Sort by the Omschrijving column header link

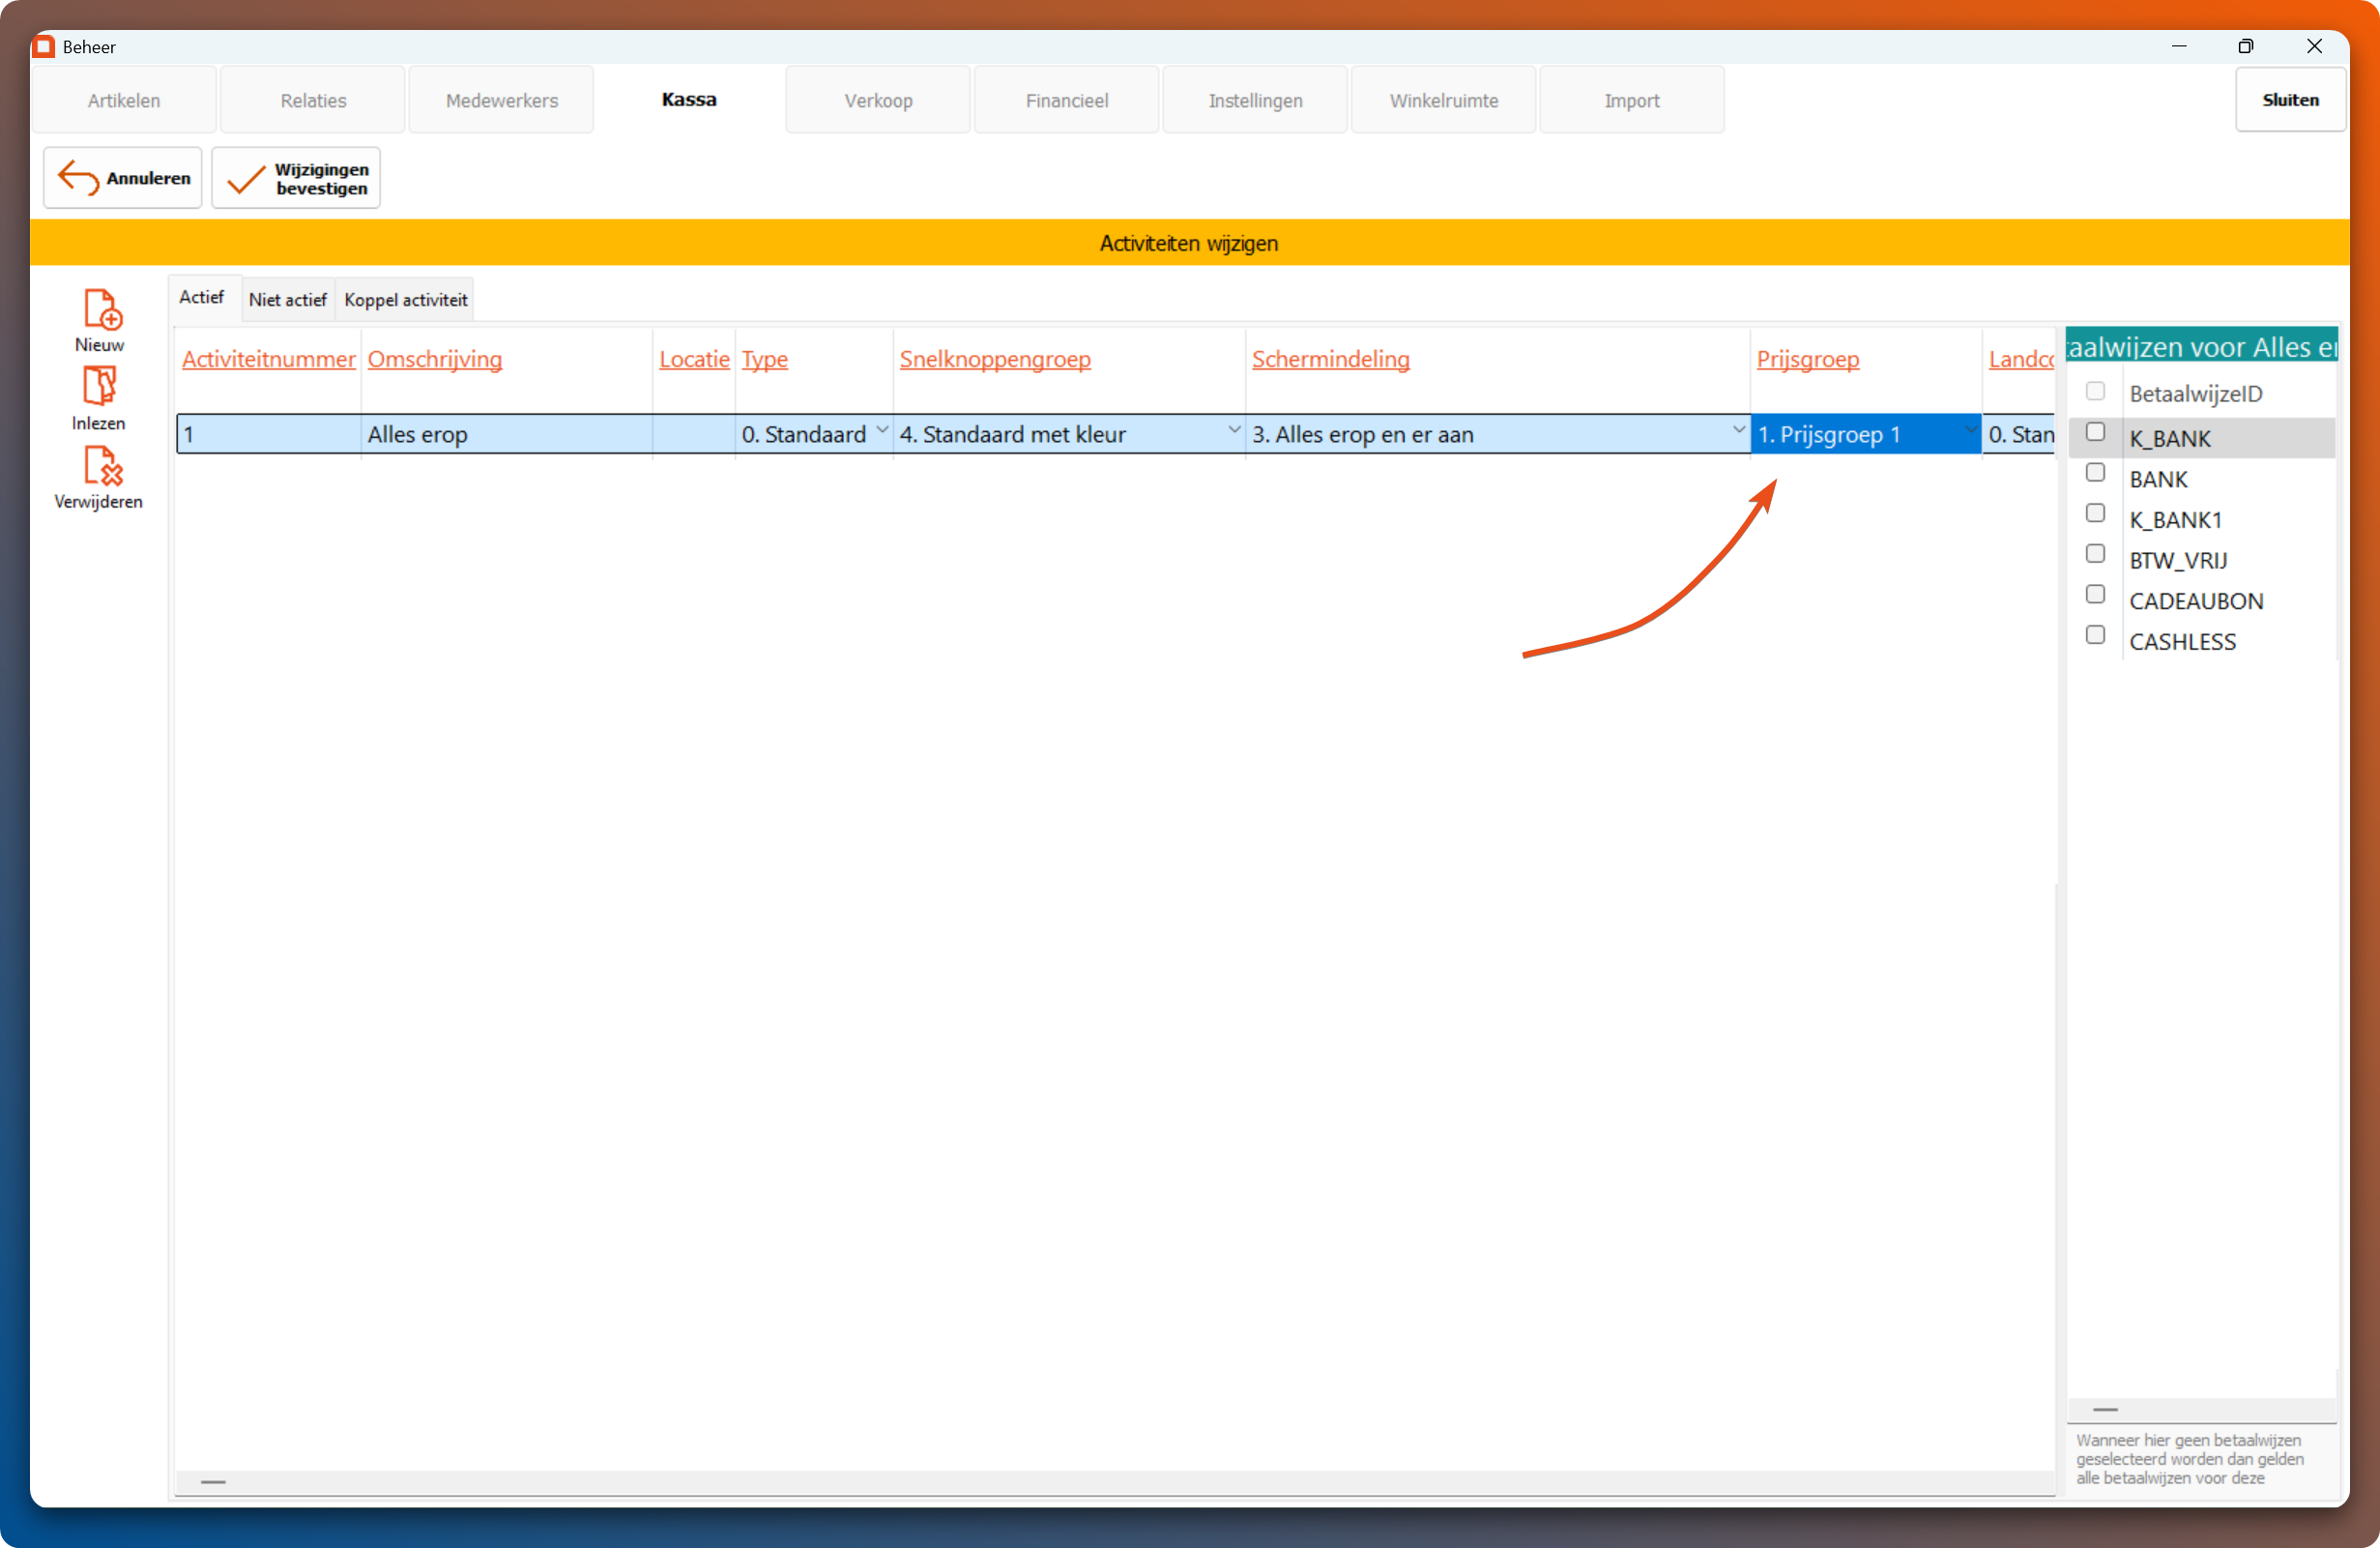pyautogui.click(x=434, y=359)
